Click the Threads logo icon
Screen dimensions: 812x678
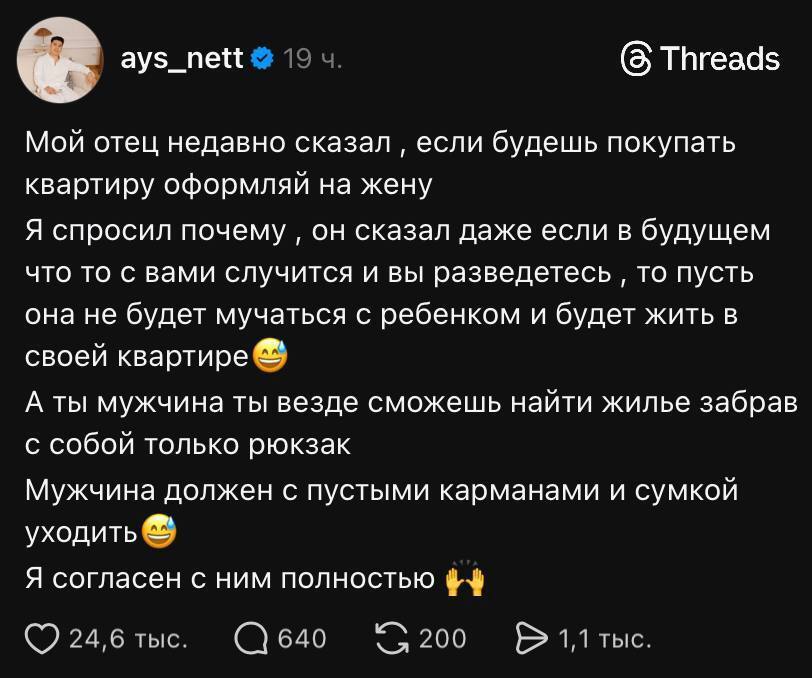click(x=635, y=59)
